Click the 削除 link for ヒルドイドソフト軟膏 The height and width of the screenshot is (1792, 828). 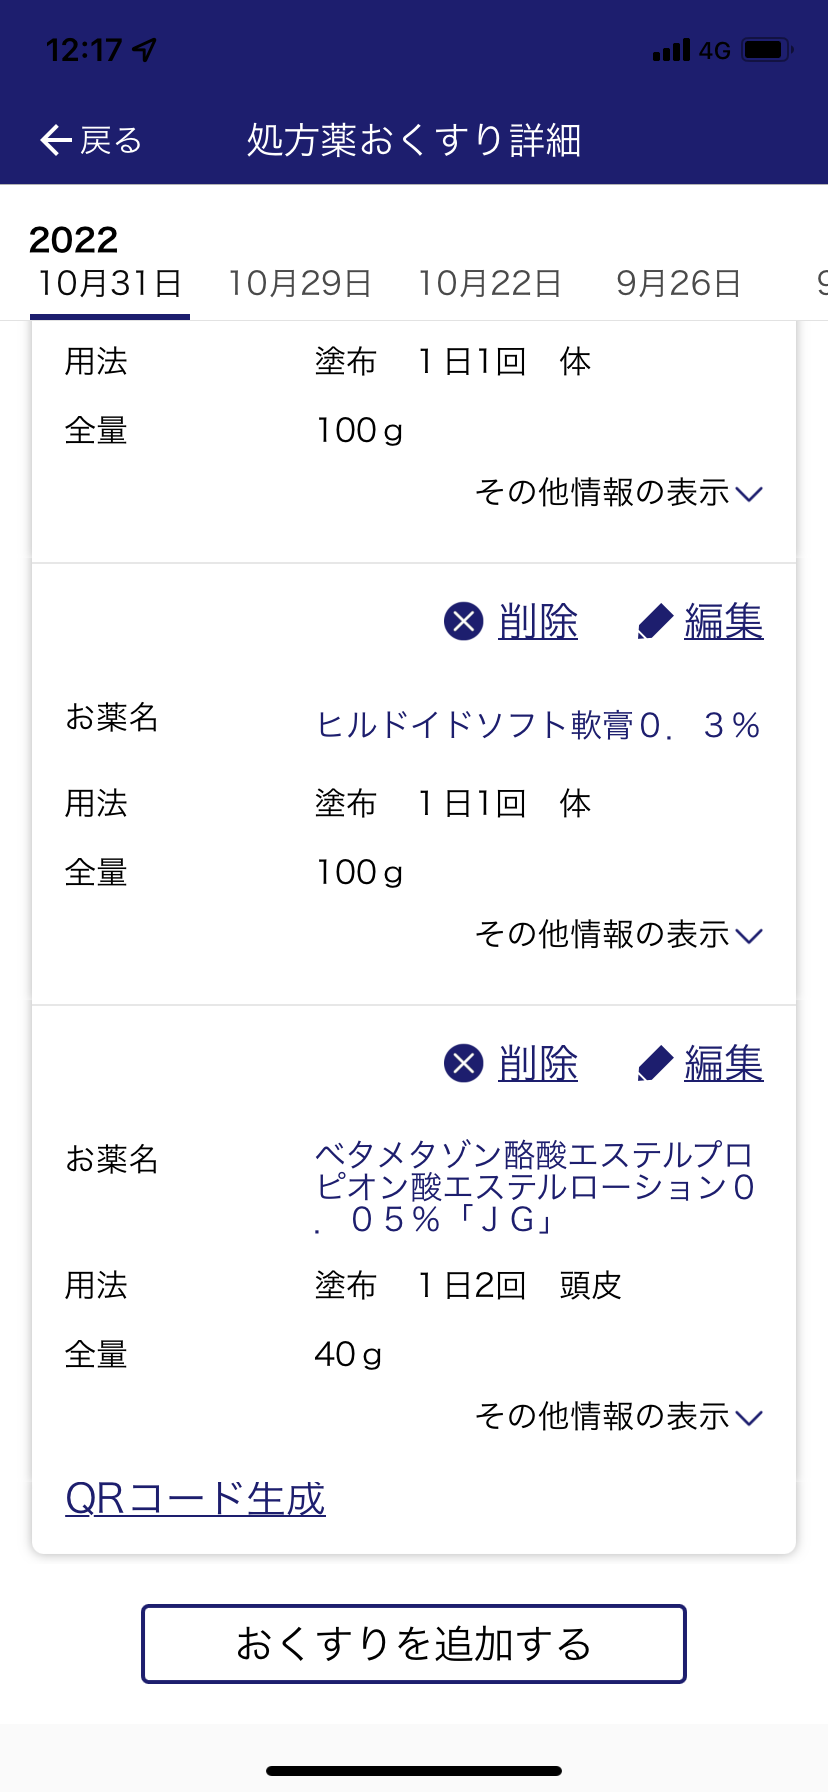coord(538,622)
